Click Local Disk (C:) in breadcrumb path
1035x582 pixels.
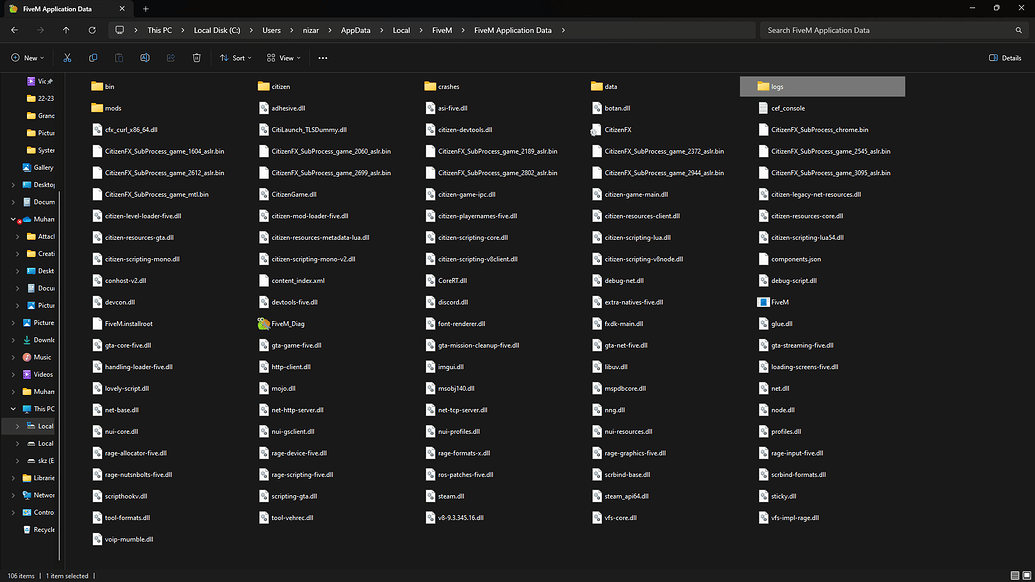(216, 30)
